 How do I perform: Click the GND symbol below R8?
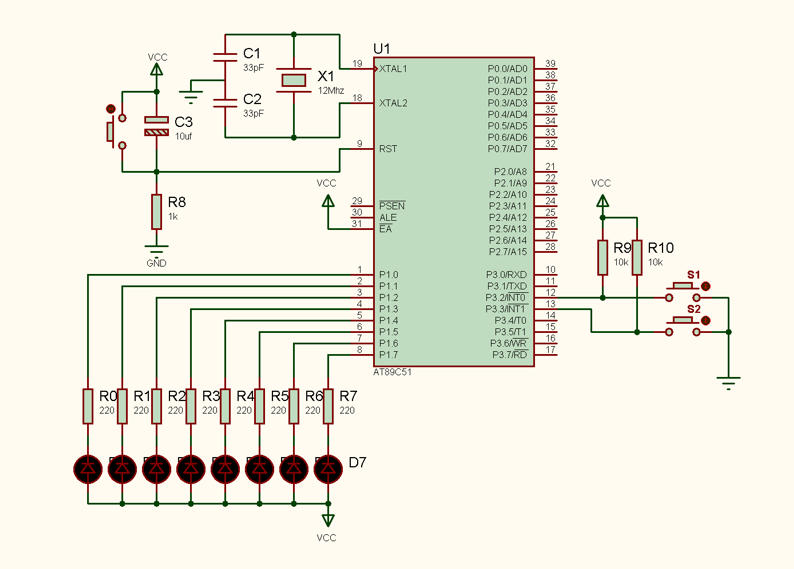(x=156, y=251)
